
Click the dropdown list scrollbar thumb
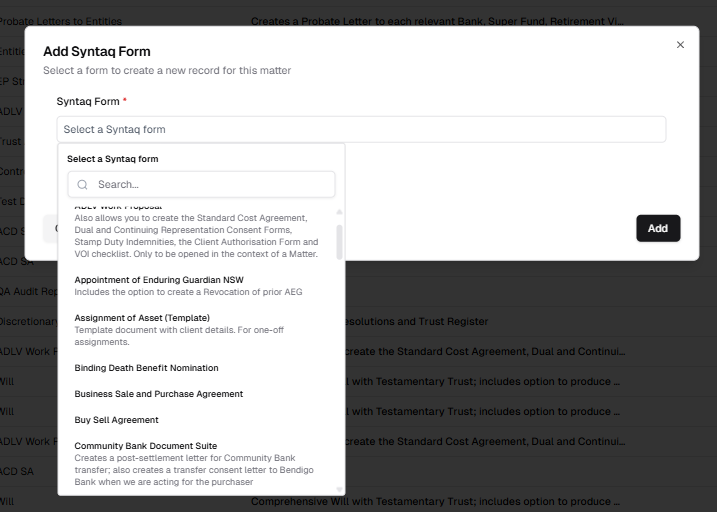tap(339, 242)
